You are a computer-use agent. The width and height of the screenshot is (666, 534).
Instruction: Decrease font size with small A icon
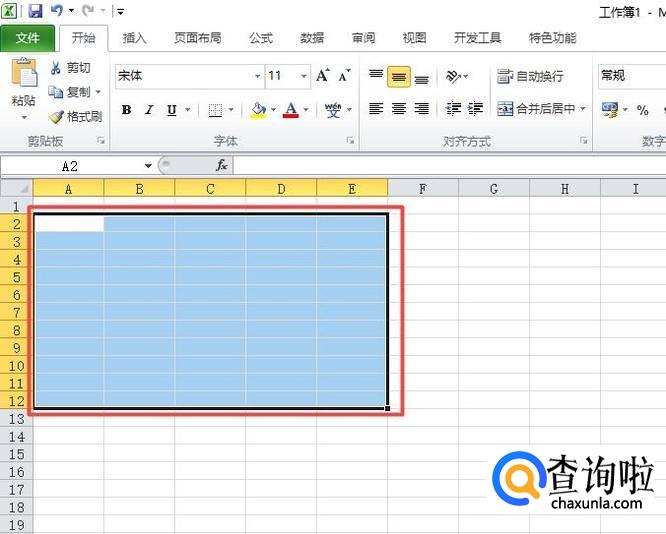pyautogui.click(x=344, y=76)
